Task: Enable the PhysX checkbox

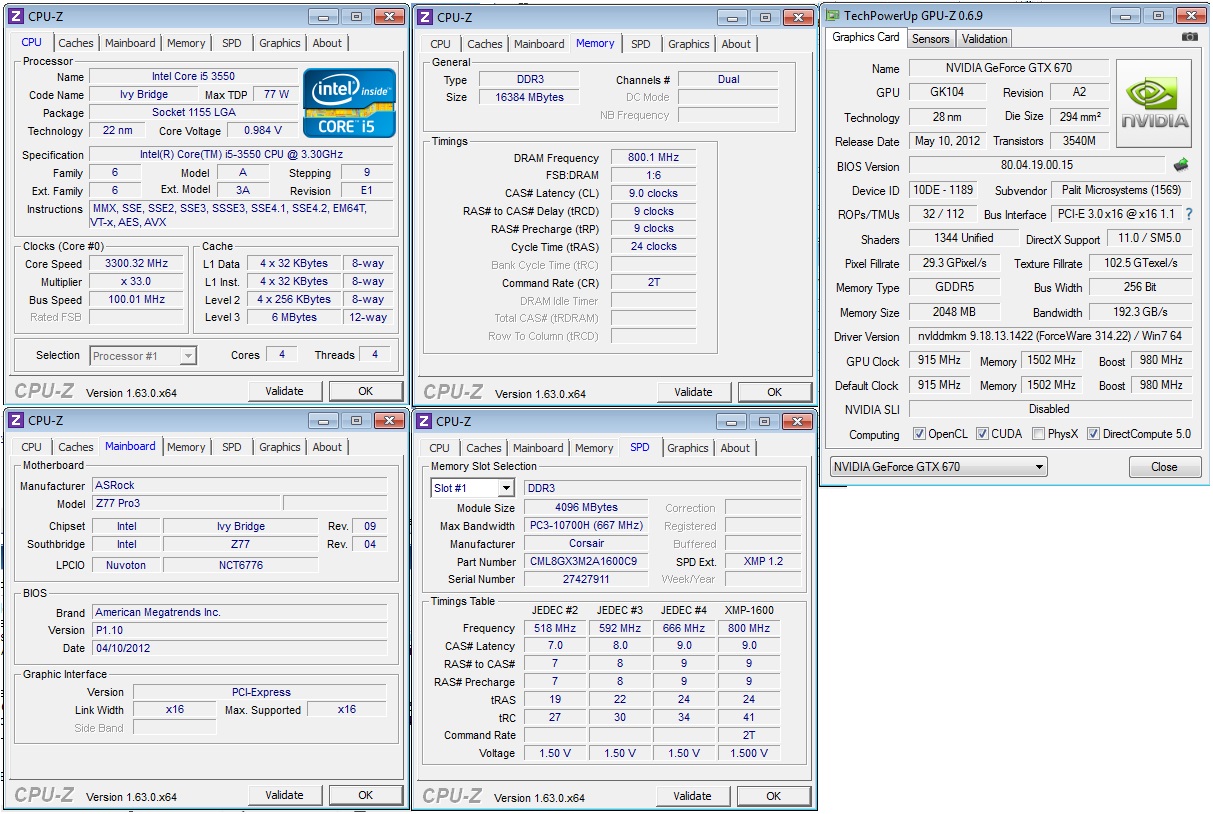Action: [1038, 434]
